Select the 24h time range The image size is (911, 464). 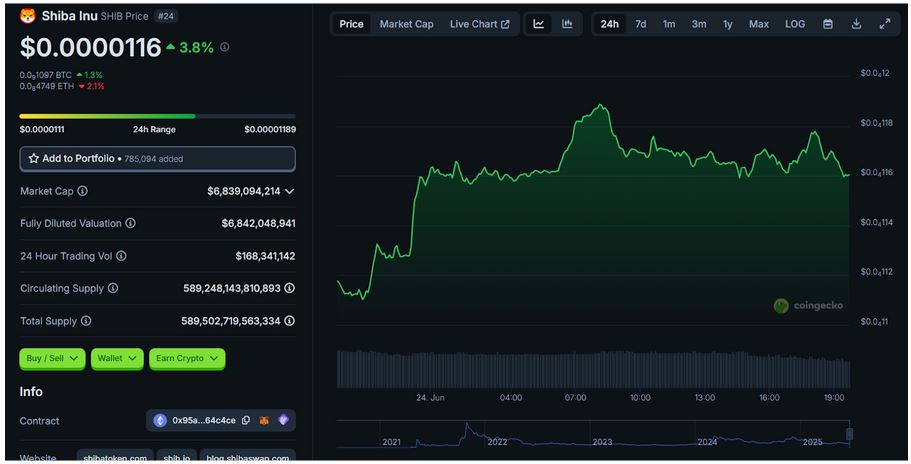[609, 24]
